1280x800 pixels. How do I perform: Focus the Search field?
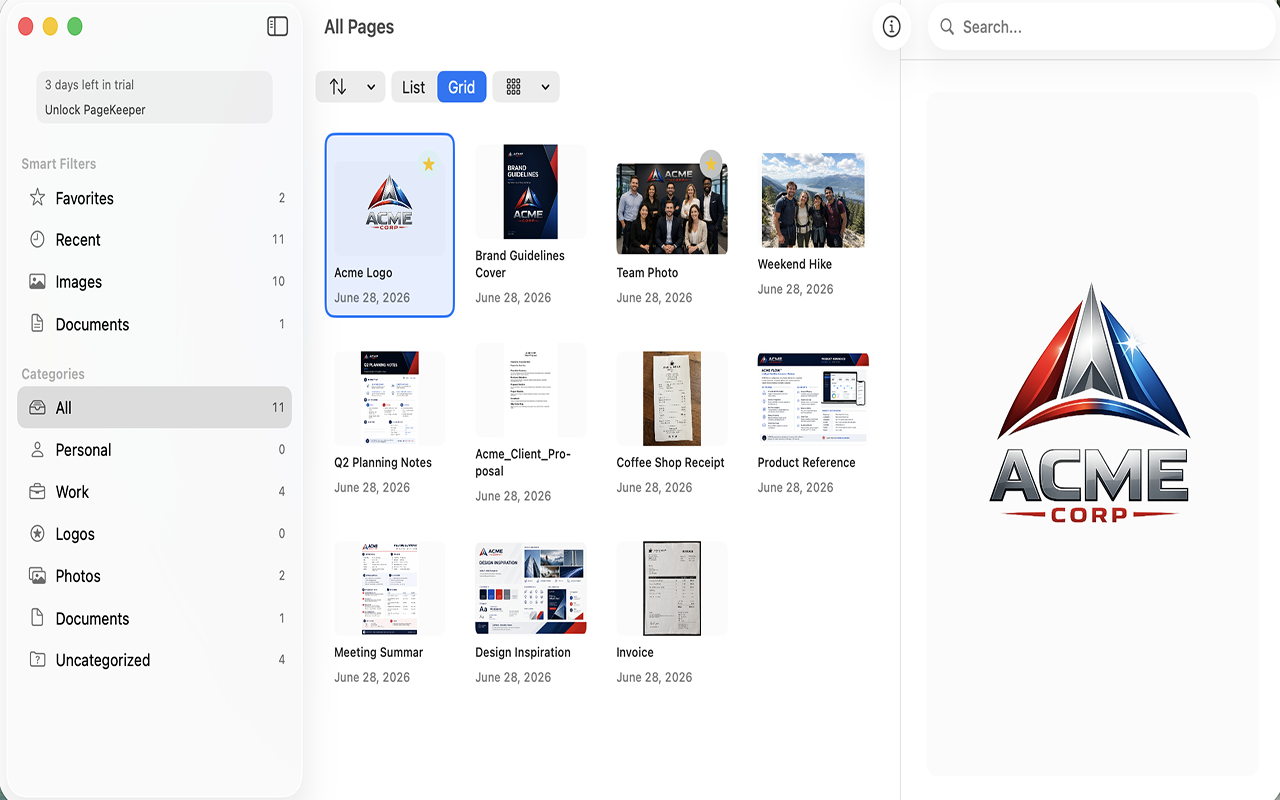1102,27
